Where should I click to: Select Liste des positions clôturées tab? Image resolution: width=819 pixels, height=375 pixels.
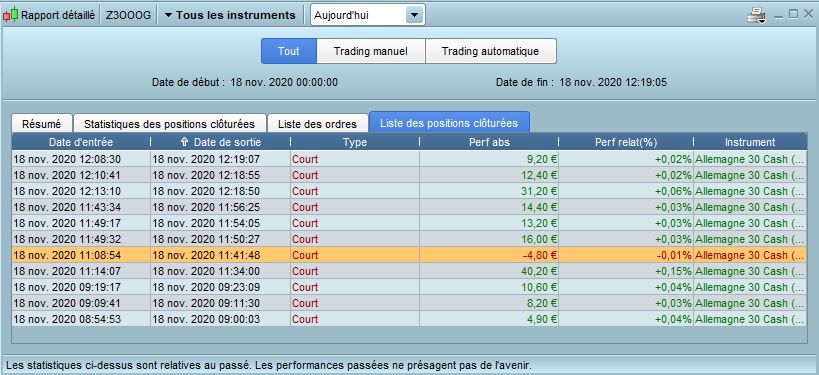point(449,123)
